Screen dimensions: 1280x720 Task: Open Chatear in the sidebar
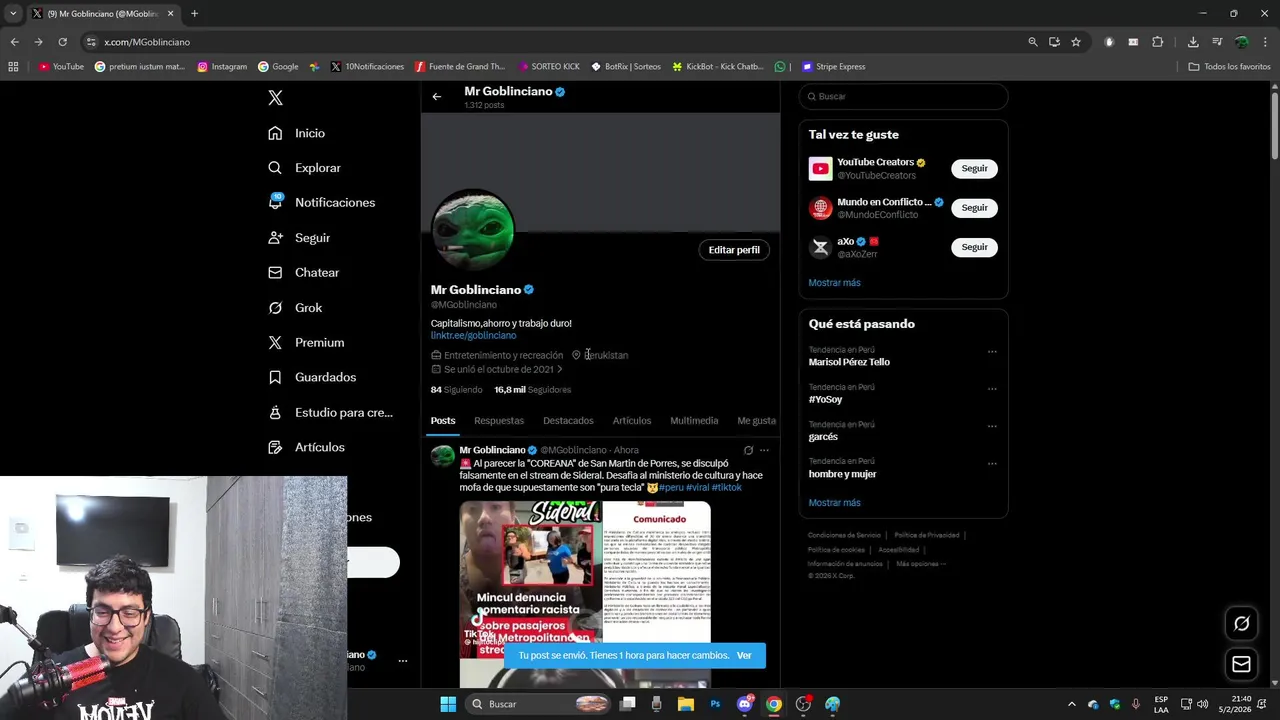pyautogui.click(x=304, y=272)
